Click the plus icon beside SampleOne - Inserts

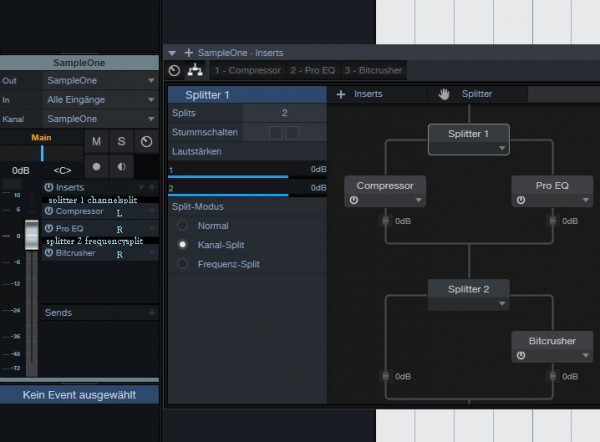[x=189, y=53]
